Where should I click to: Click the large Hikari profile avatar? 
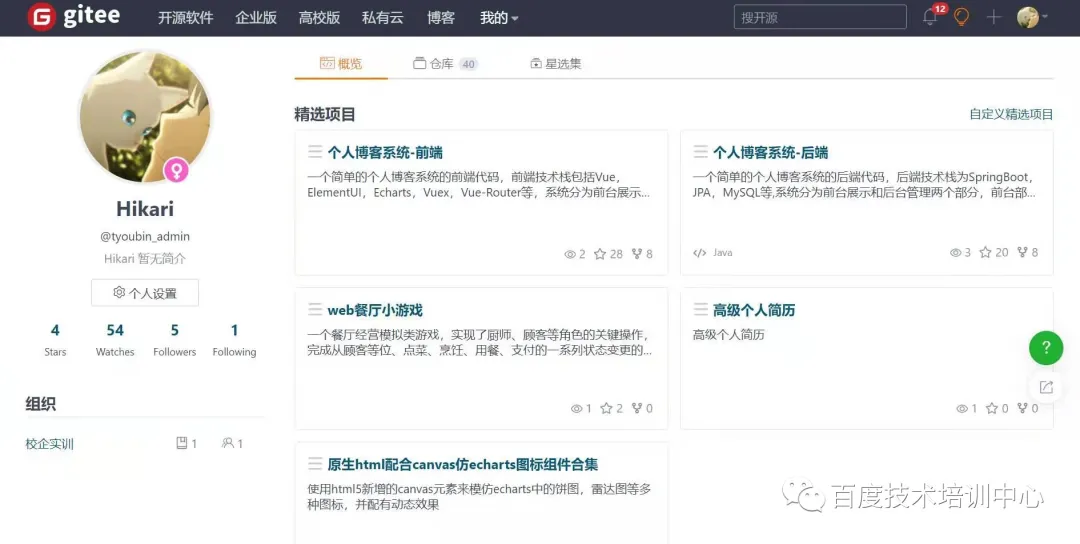click(145, 116)
